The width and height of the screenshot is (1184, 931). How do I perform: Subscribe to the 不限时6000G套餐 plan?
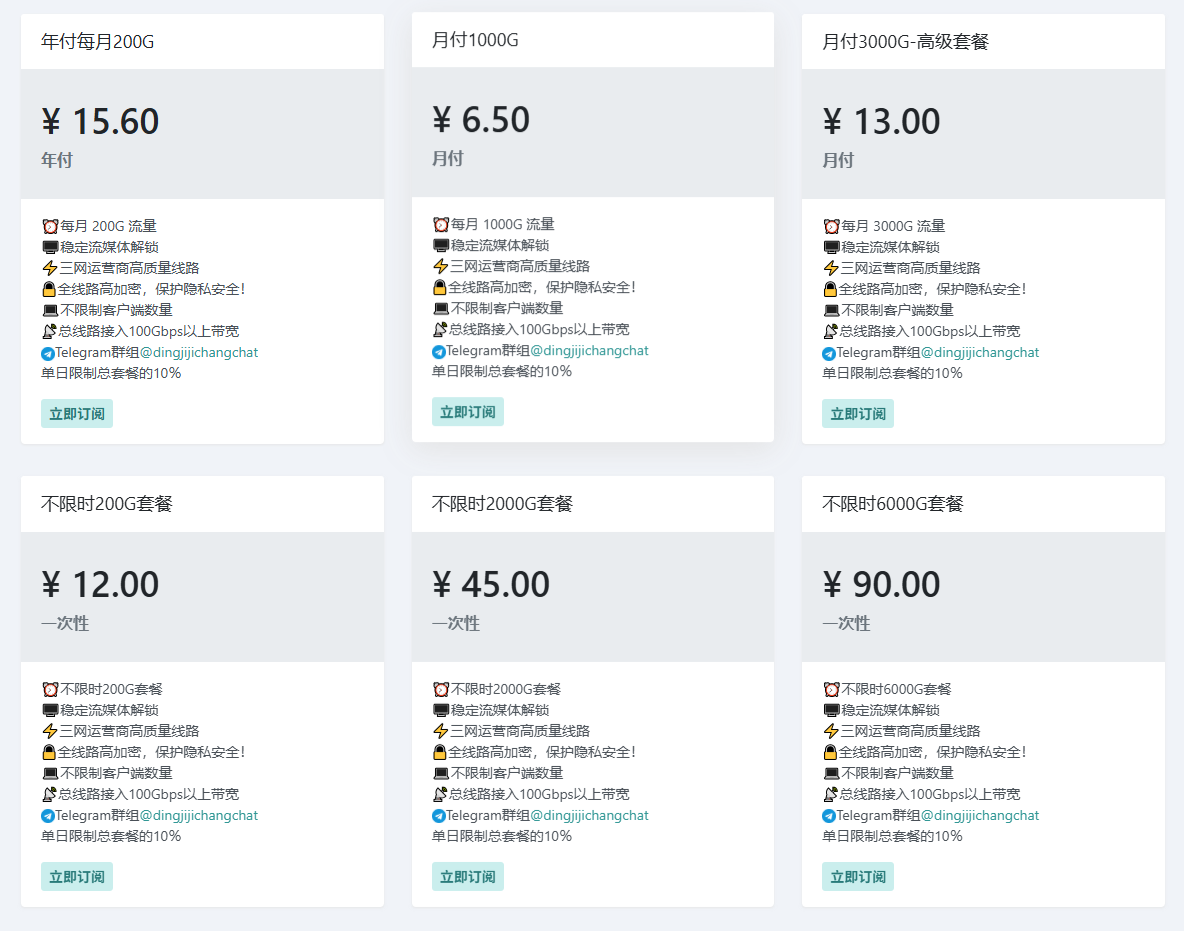[857, 876]
